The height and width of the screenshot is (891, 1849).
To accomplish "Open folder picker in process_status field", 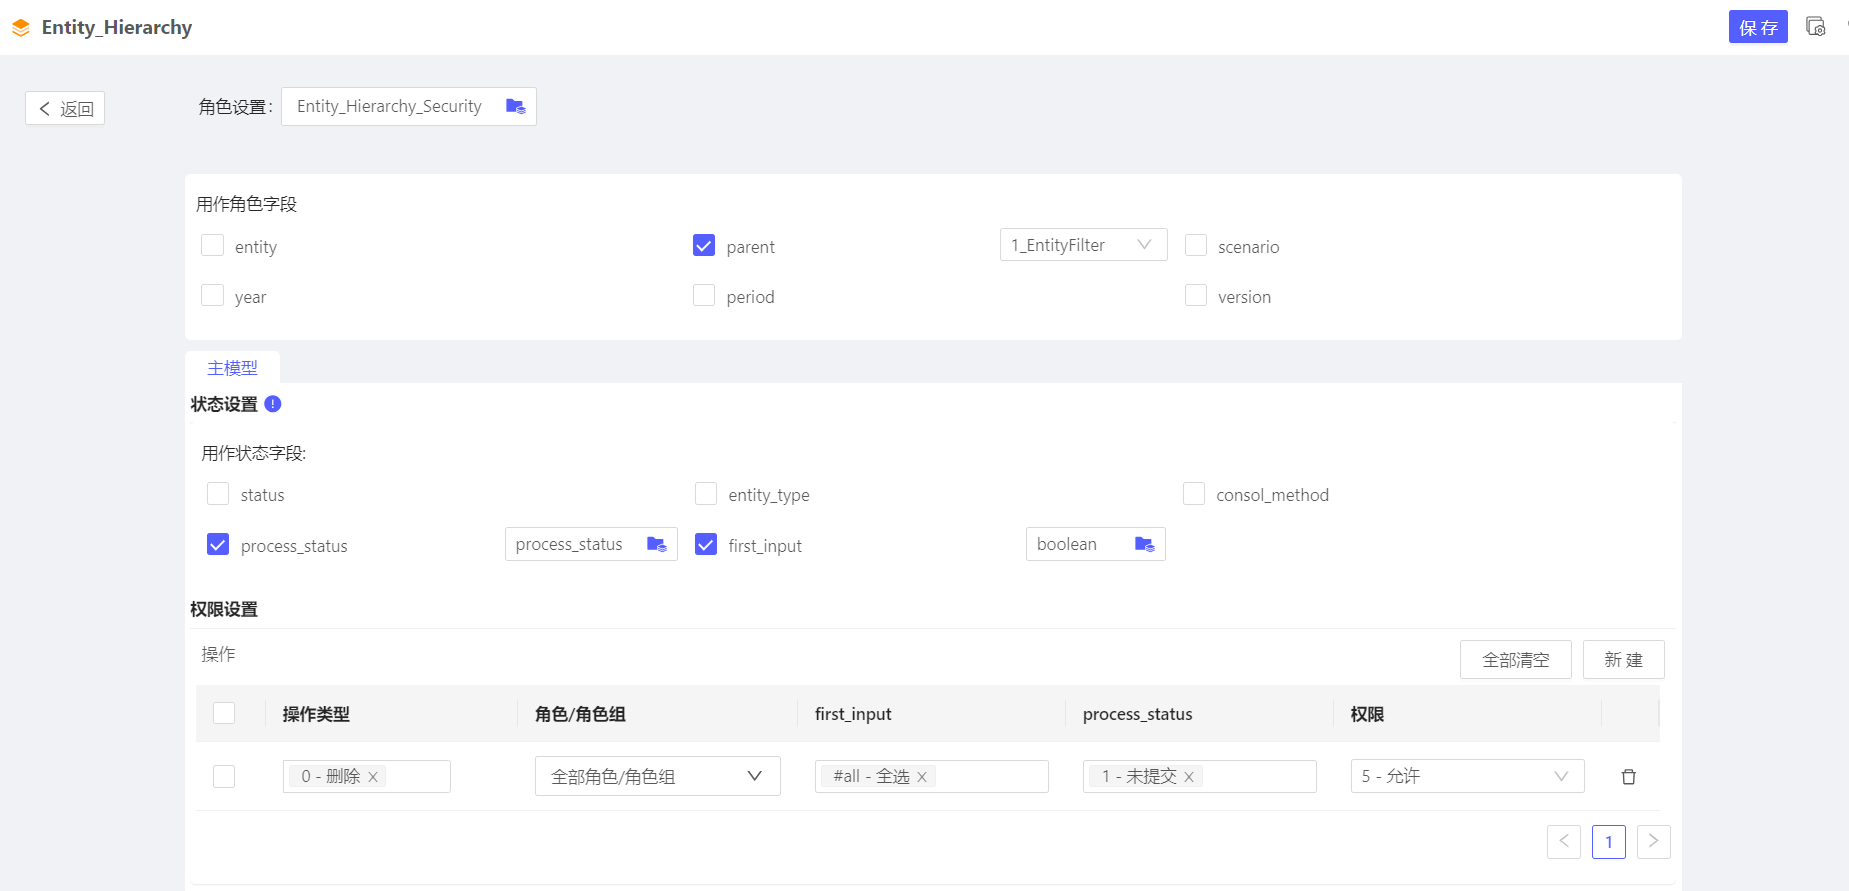I will 656,544.
